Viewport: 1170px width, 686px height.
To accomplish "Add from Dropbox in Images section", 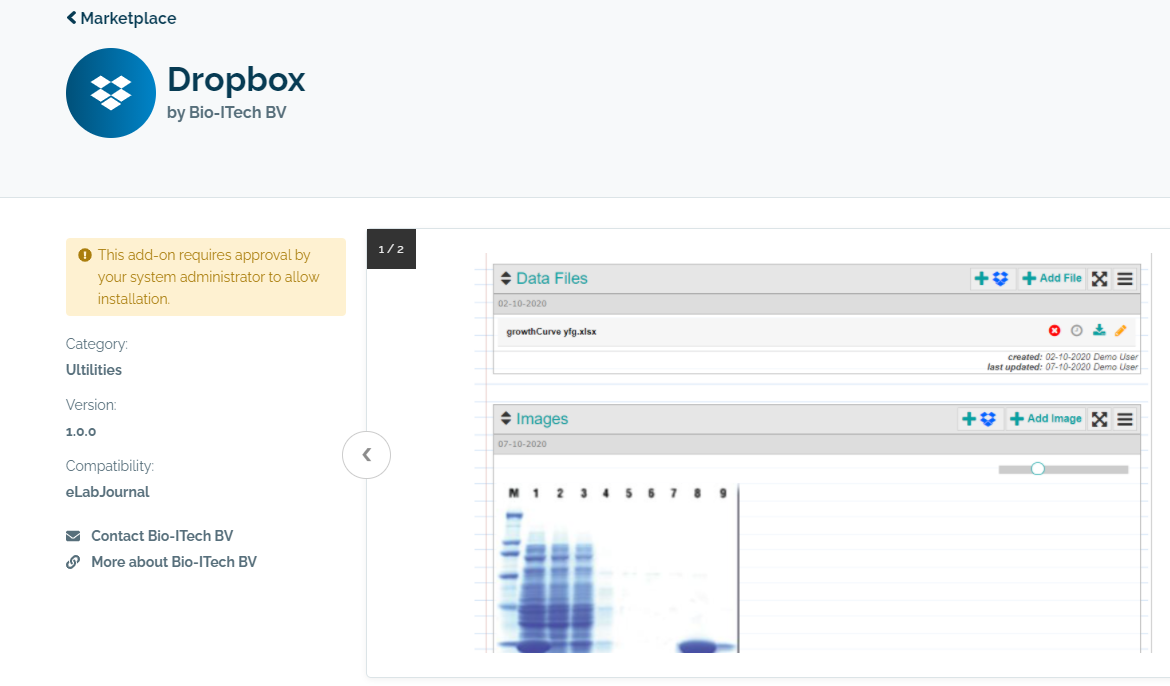I will (980, 419).
